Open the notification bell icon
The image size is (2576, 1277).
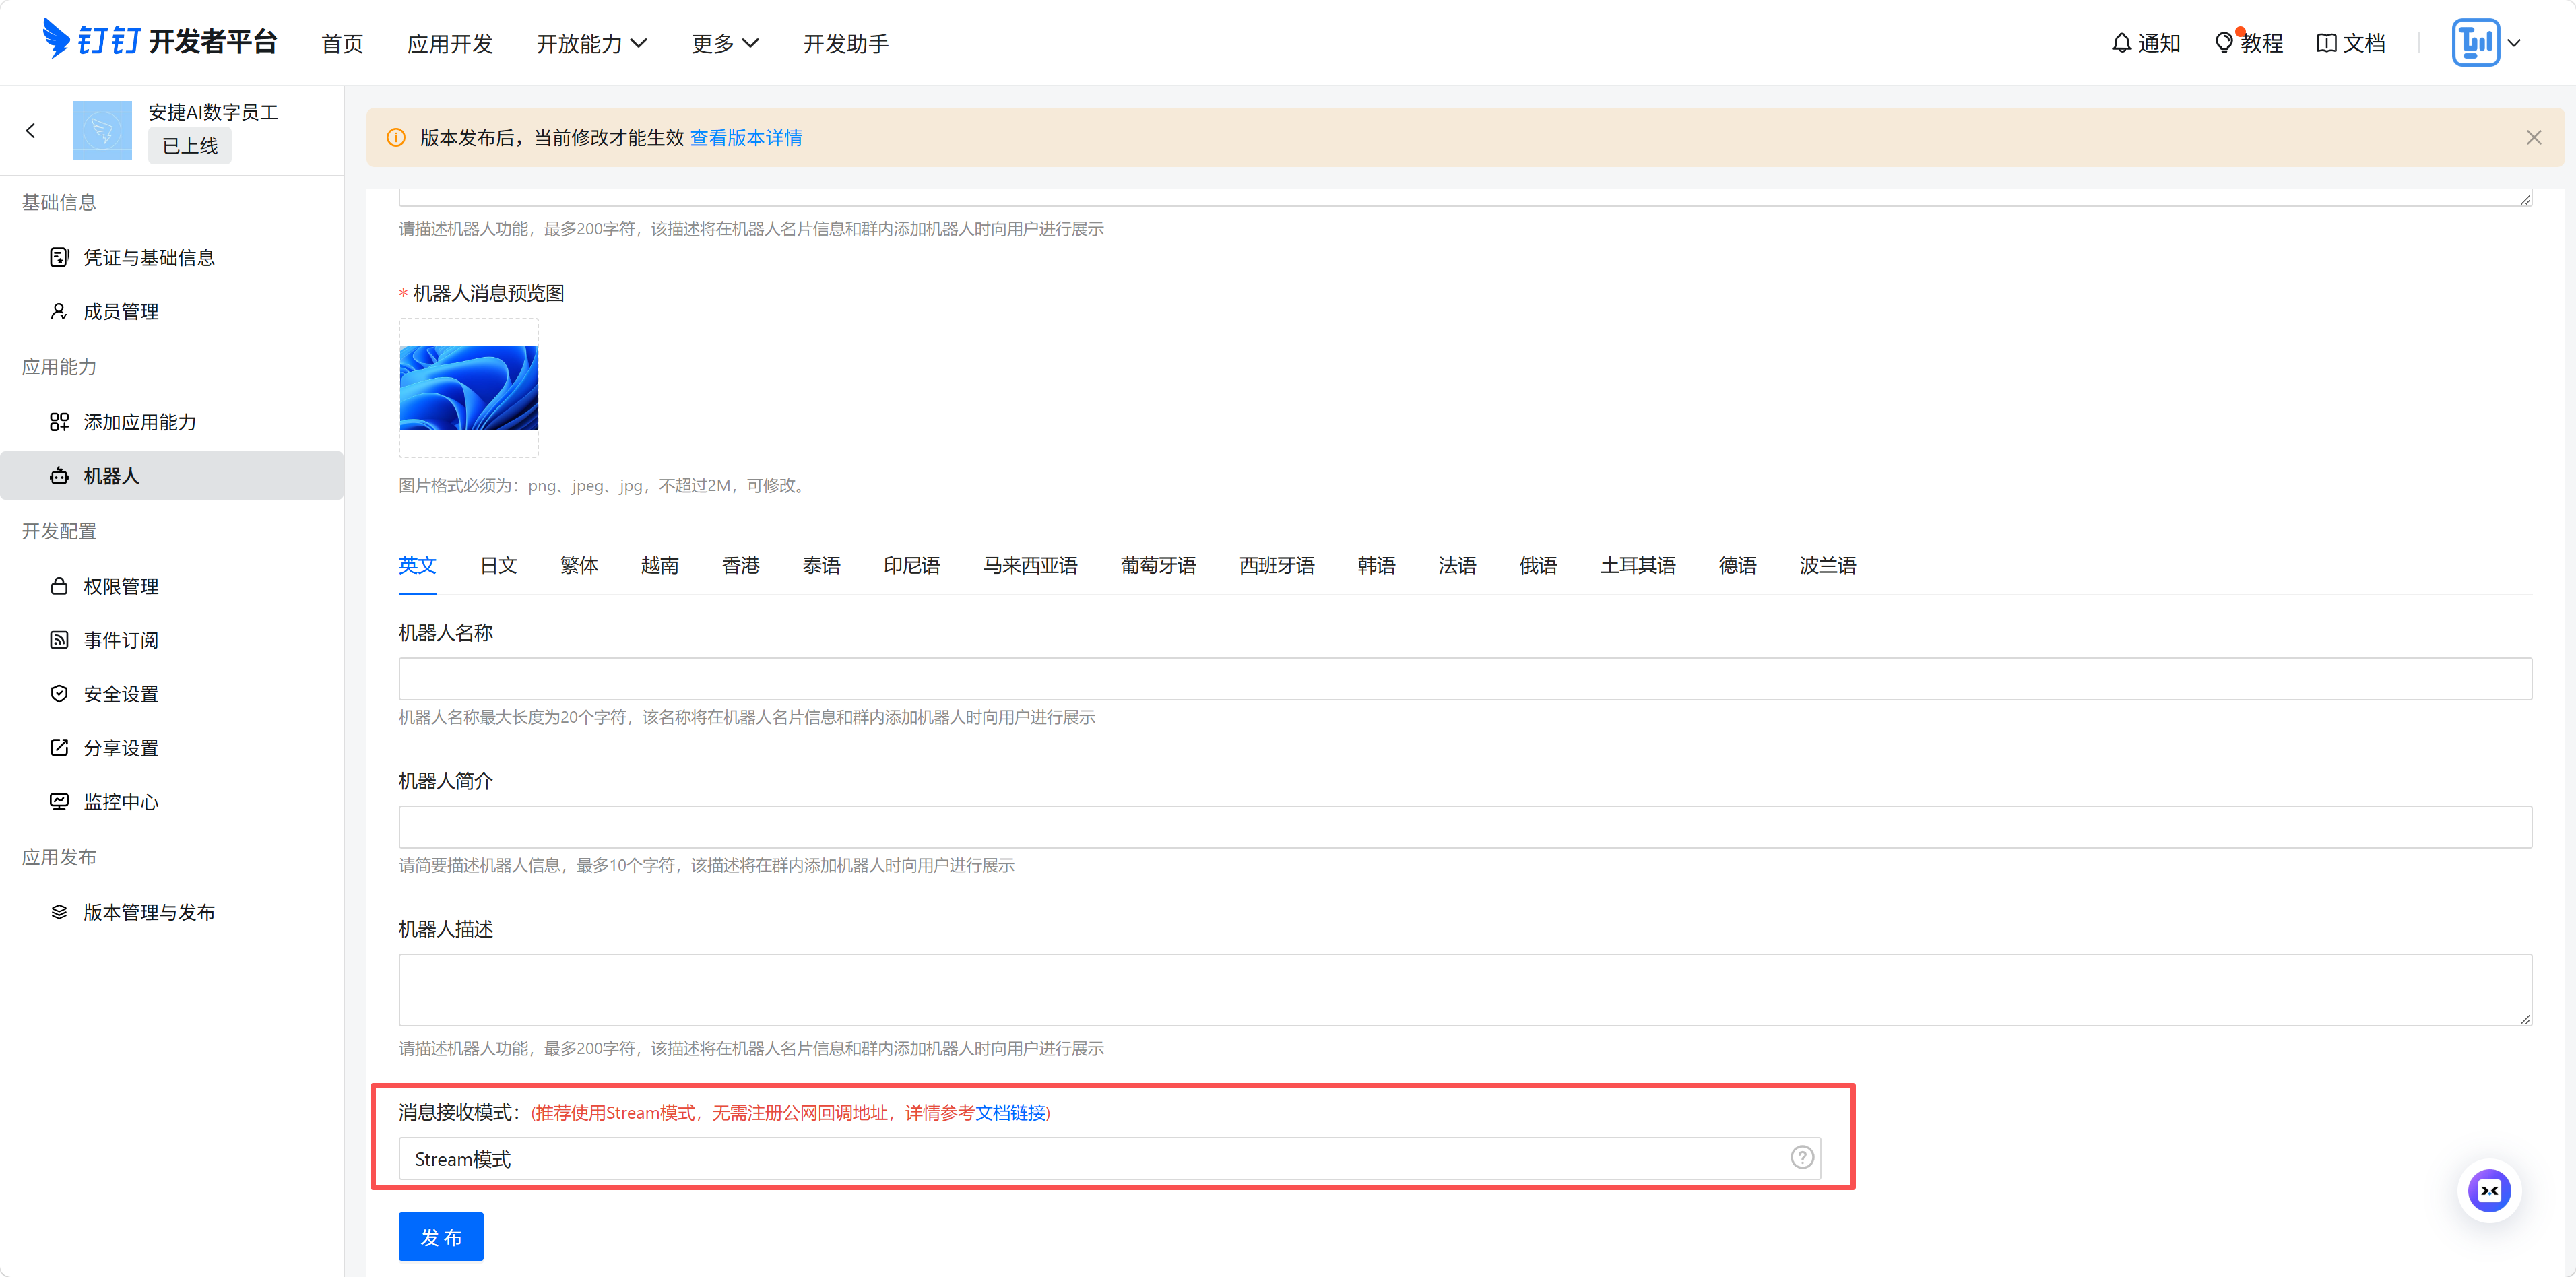(x=2121, y=43)
